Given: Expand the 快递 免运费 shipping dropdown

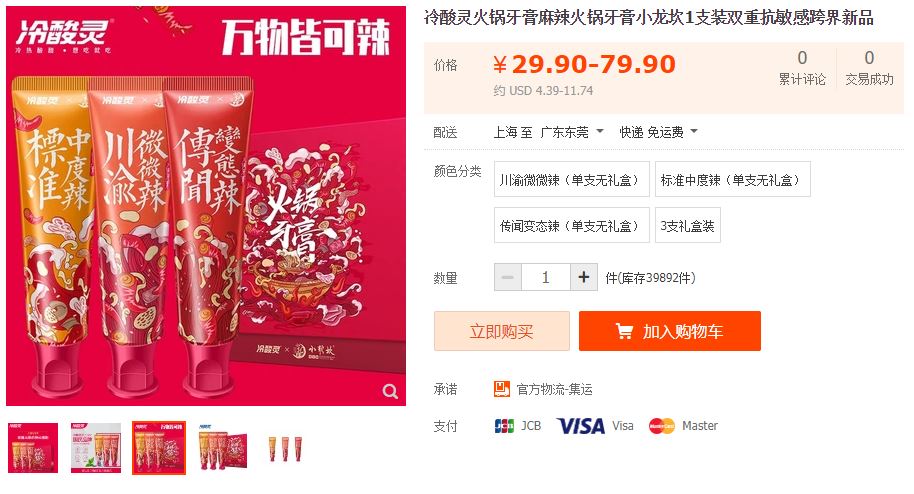Looking at the screenshot, I should [x=658, y=132].
